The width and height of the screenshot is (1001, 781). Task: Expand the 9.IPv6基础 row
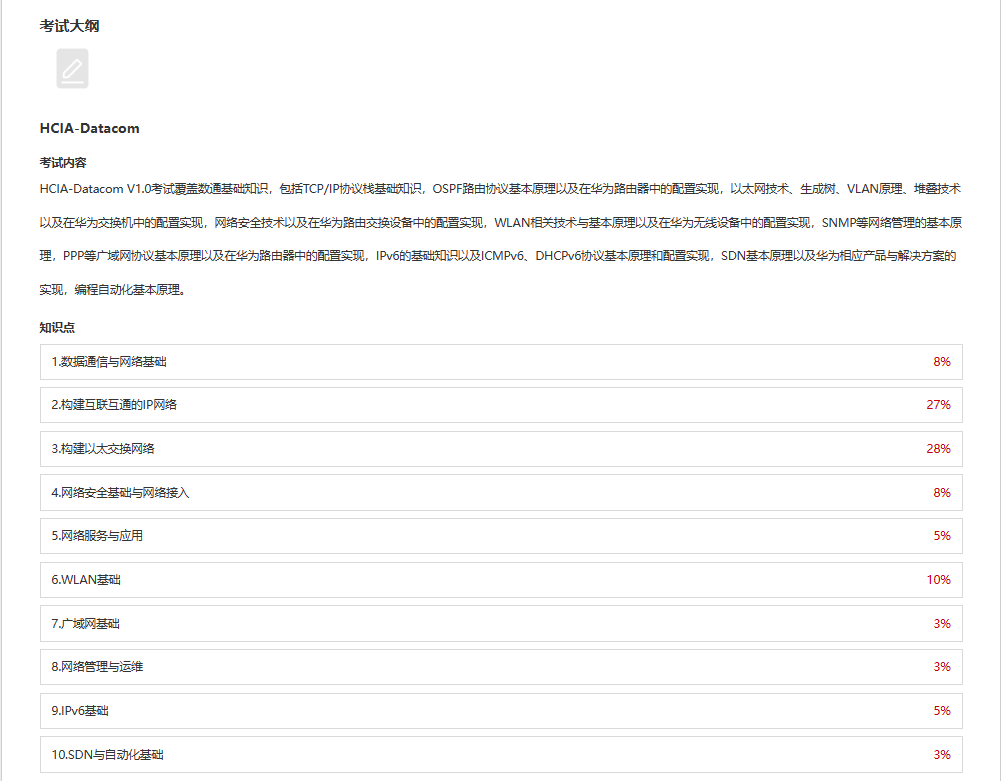click(501, 711)
